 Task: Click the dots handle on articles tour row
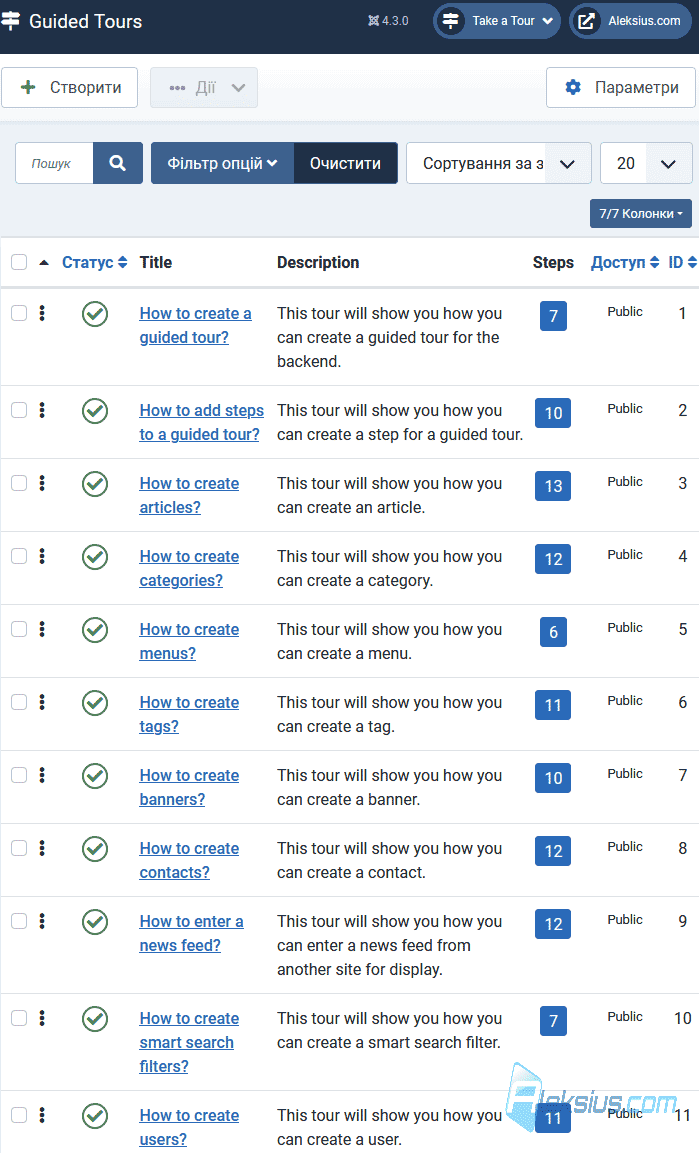coord(42,483)
